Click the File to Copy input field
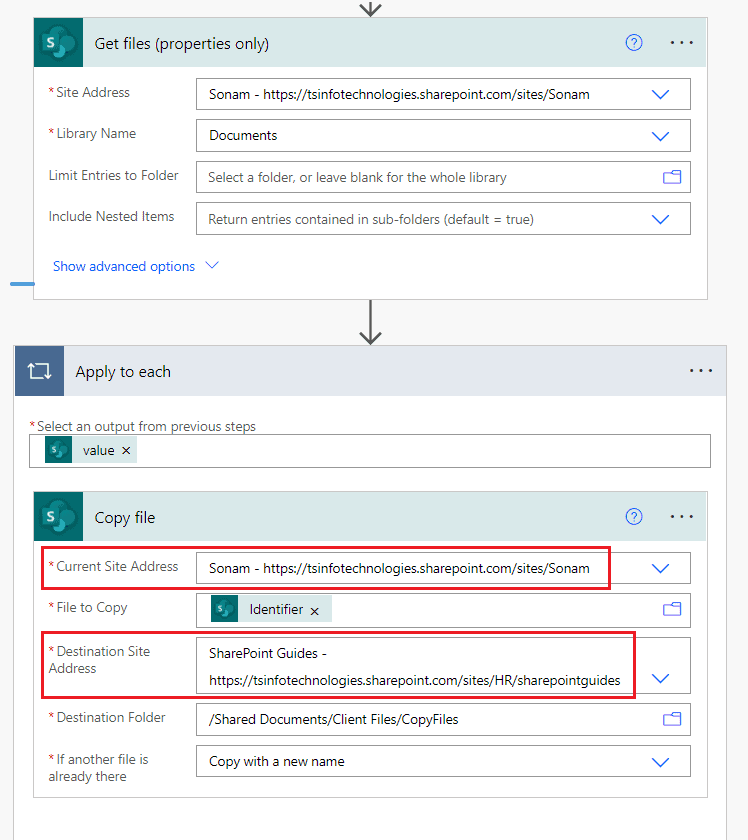The image size is (748, 840). coord(443,610)
